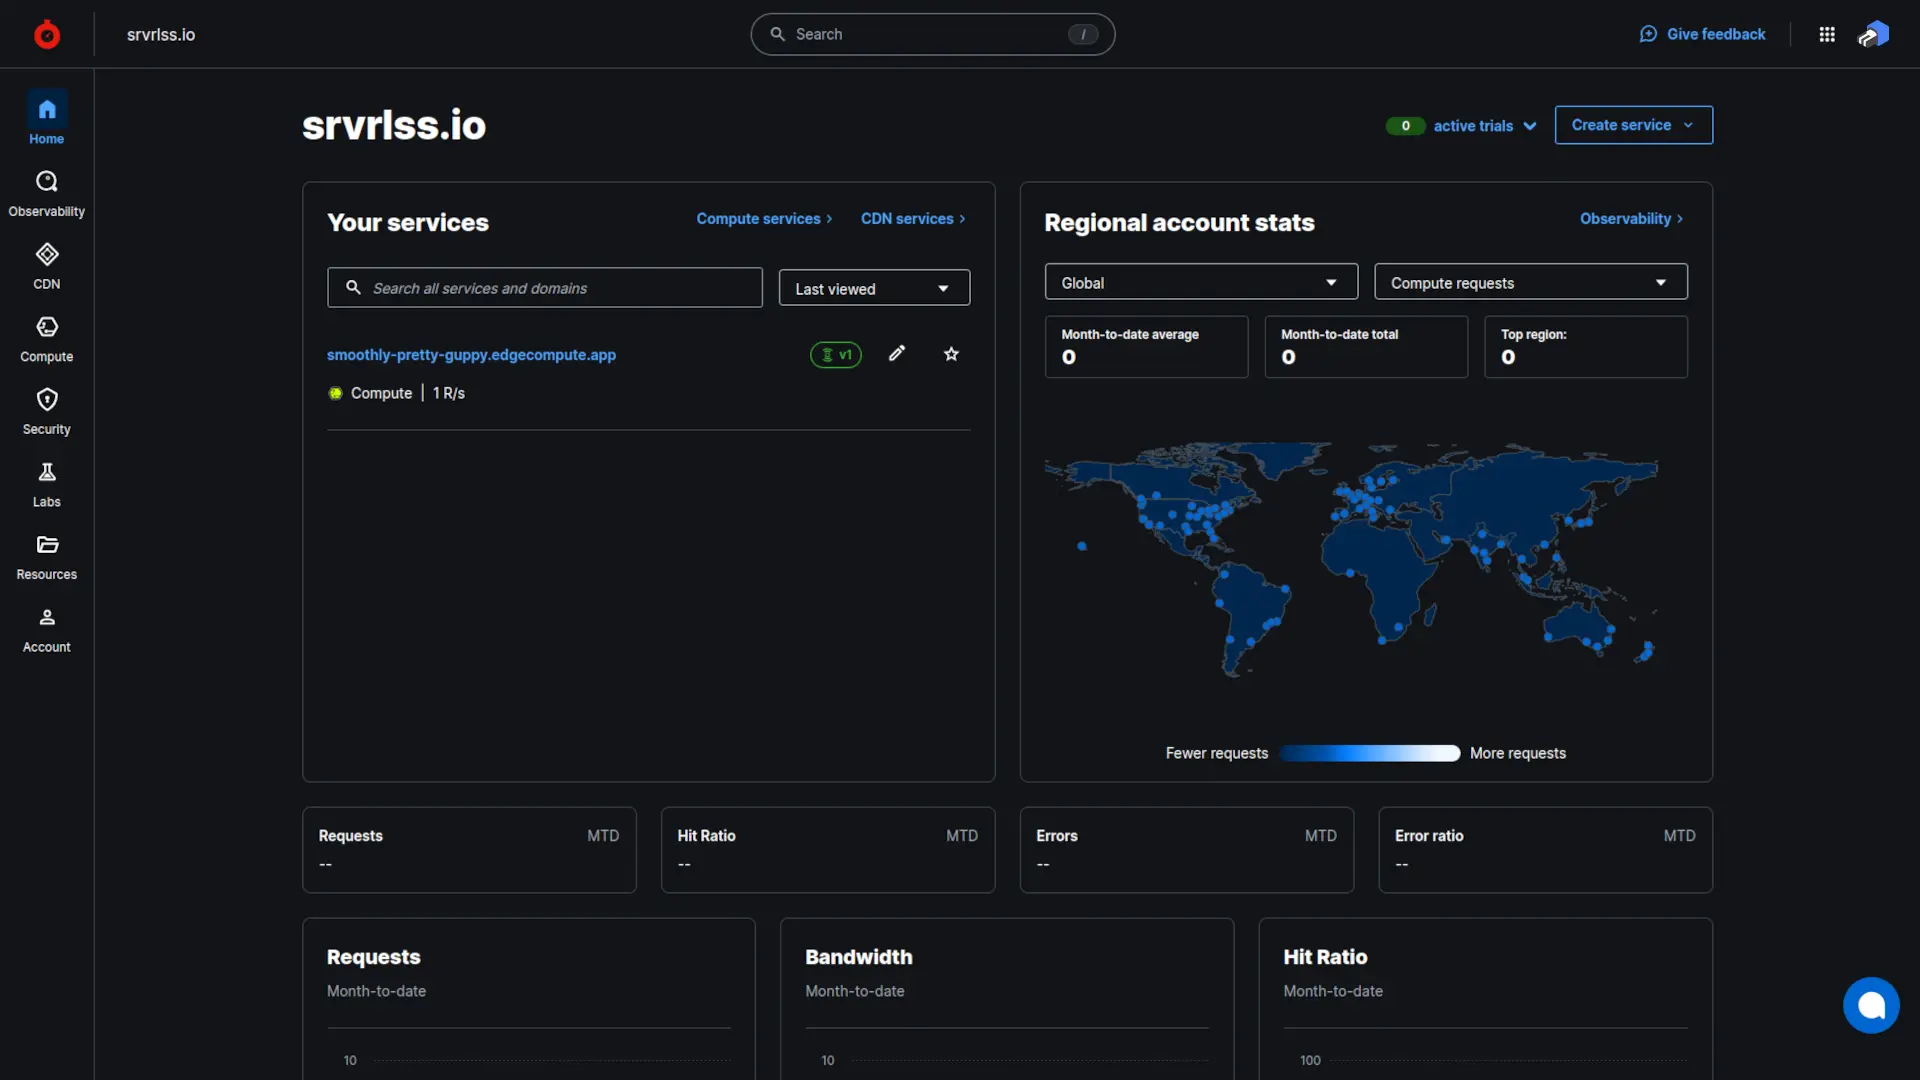This screenshot has height=1080, width=1920.
Task: Open the Labs sidebar section
Action: pyautogui.click(x=47, y=485)
